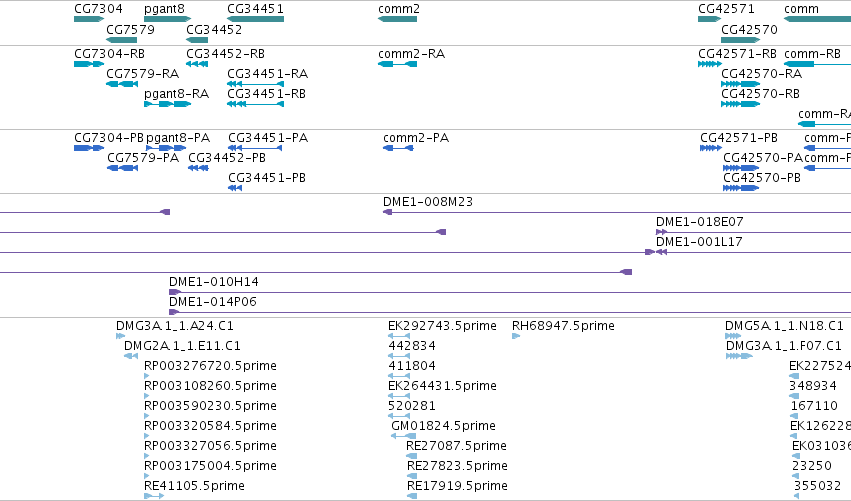Click the 520281 EST feature
This screenshot has height=501, width=851.
399,416
